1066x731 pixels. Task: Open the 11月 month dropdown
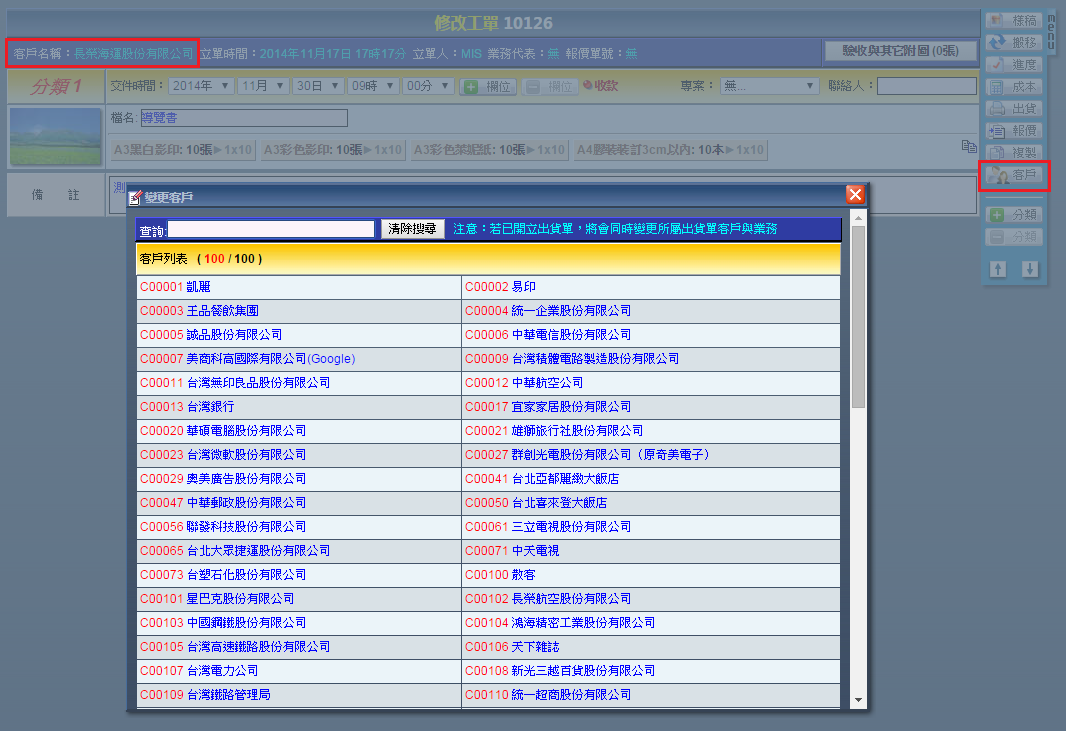(x=263, y=86)
